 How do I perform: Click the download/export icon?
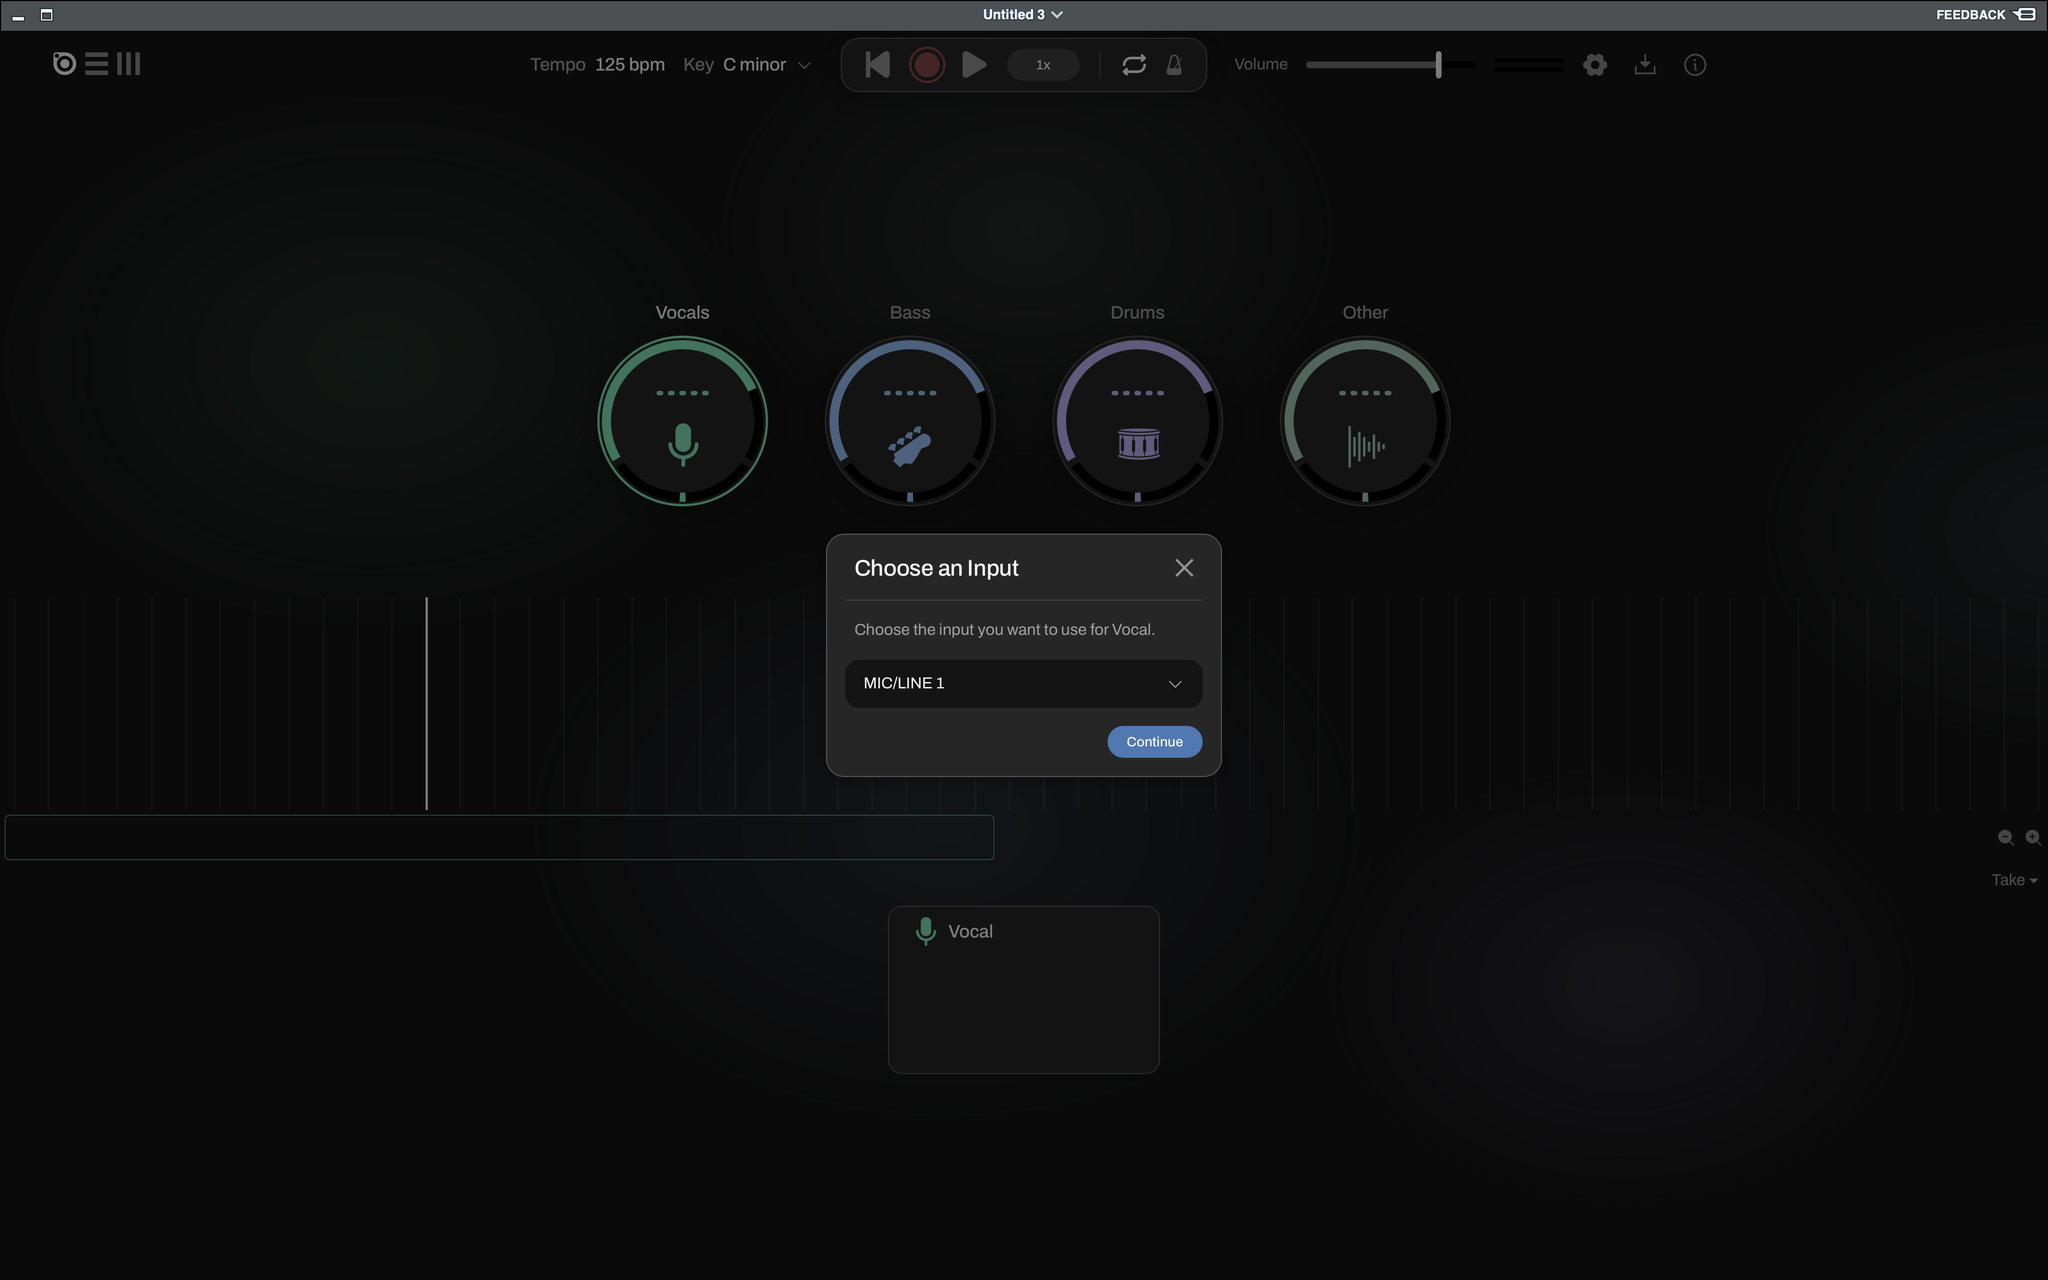click(x=1645, y=65)
